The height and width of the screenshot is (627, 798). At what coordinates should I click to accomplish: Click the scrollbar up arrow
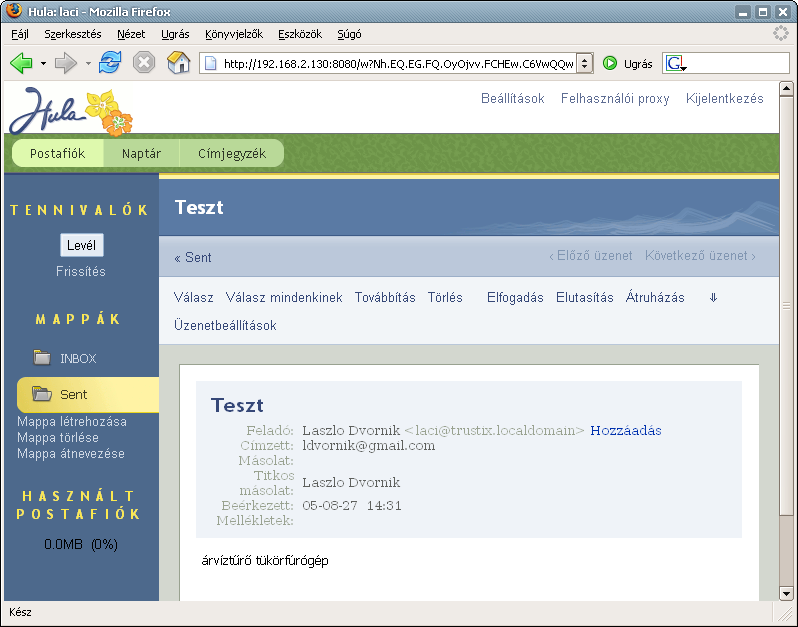tap(786, 89)
